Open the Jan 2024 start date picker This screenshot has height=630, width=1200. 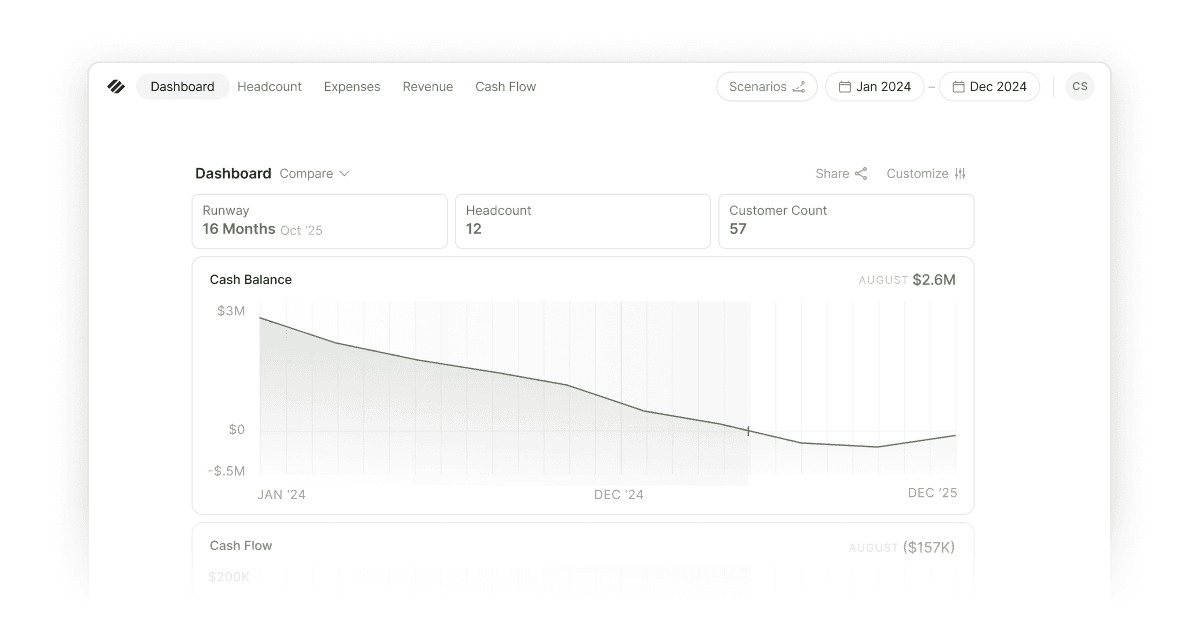875,86
